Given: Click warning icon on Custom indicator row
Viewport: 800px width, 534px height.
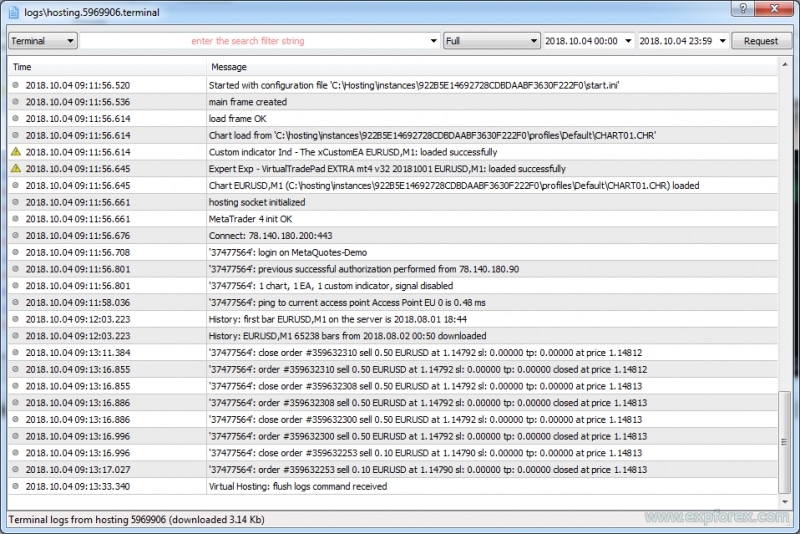Looking at the screenshot, I should pos(15,152).
